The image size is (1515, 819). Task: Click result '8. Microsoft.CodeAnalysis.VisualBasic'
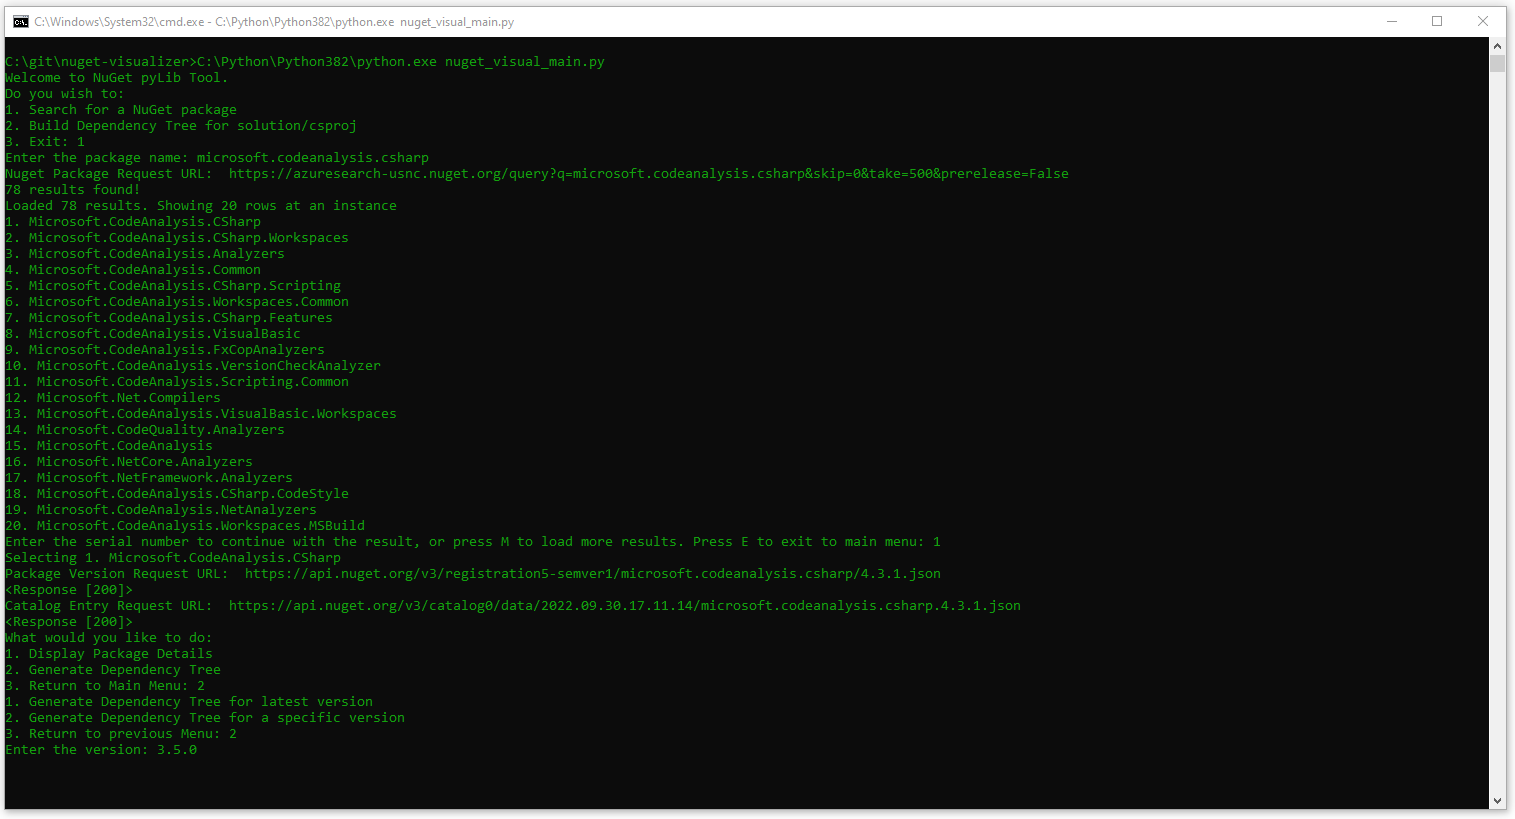(x=153, y=334)
